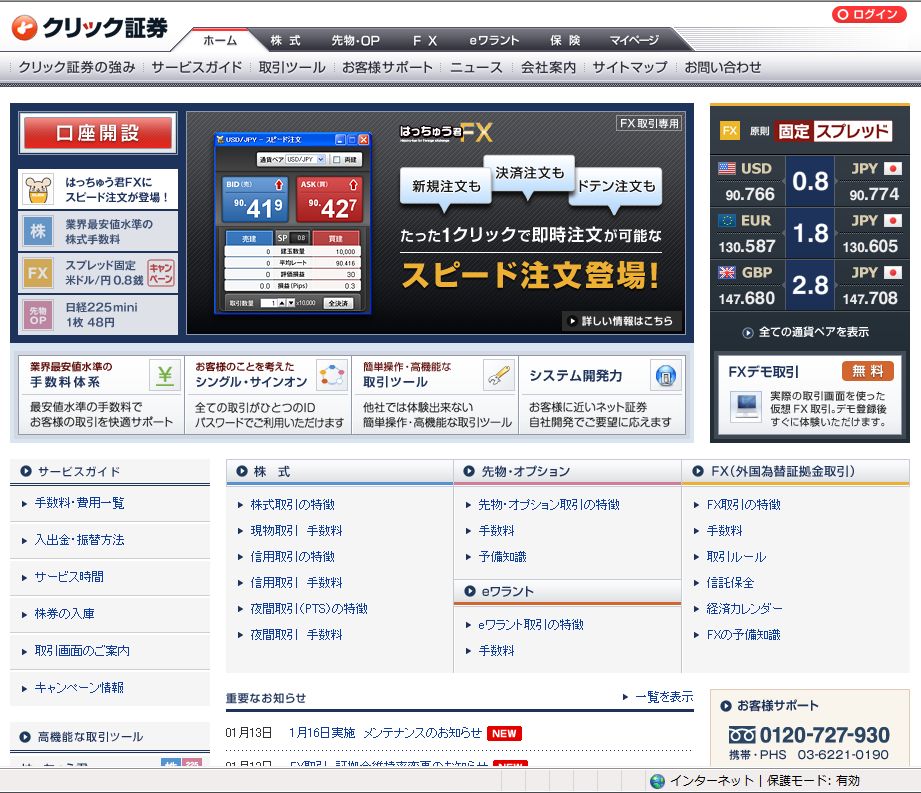
Task: Click the globe icon in the status bar
Action: [657, 781]
